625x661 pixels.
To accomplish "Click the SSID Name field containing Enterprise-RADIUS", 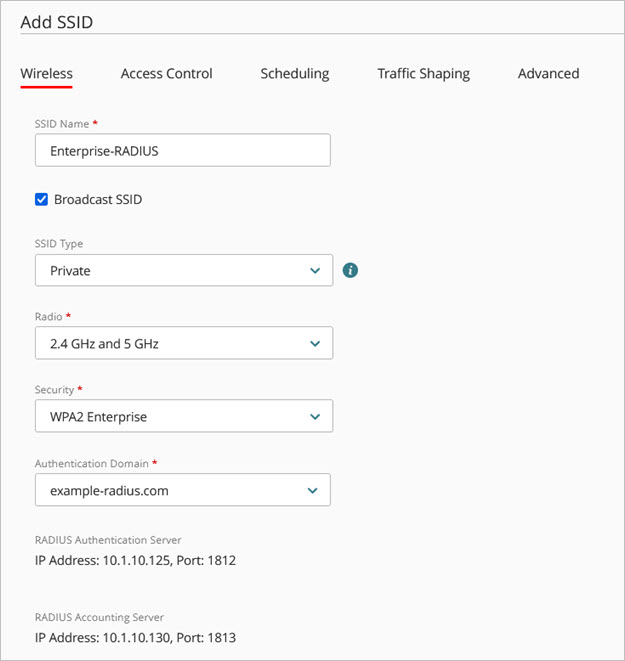I will coord(182,150).
